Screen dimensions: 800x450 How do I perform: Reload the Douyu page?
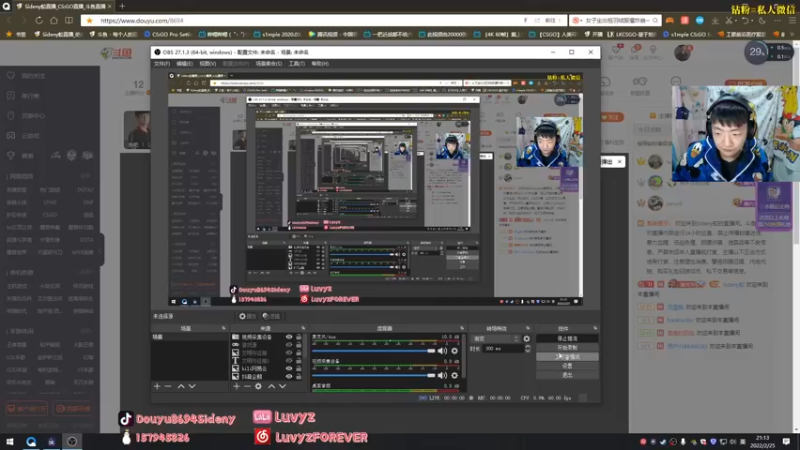click(39, 20)
